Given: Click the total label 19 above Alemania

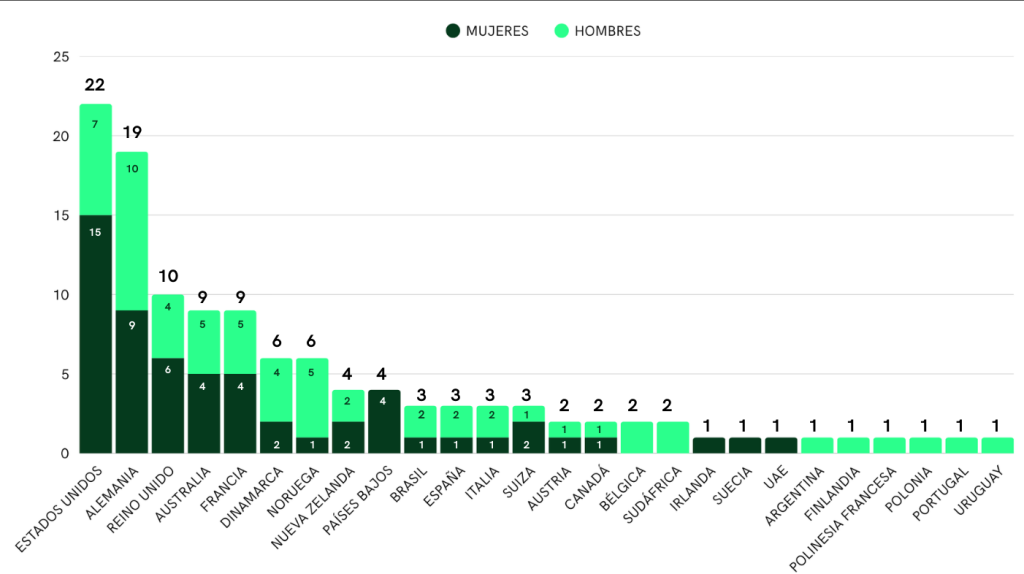Looking at the screenshot, I should point(132,132).
